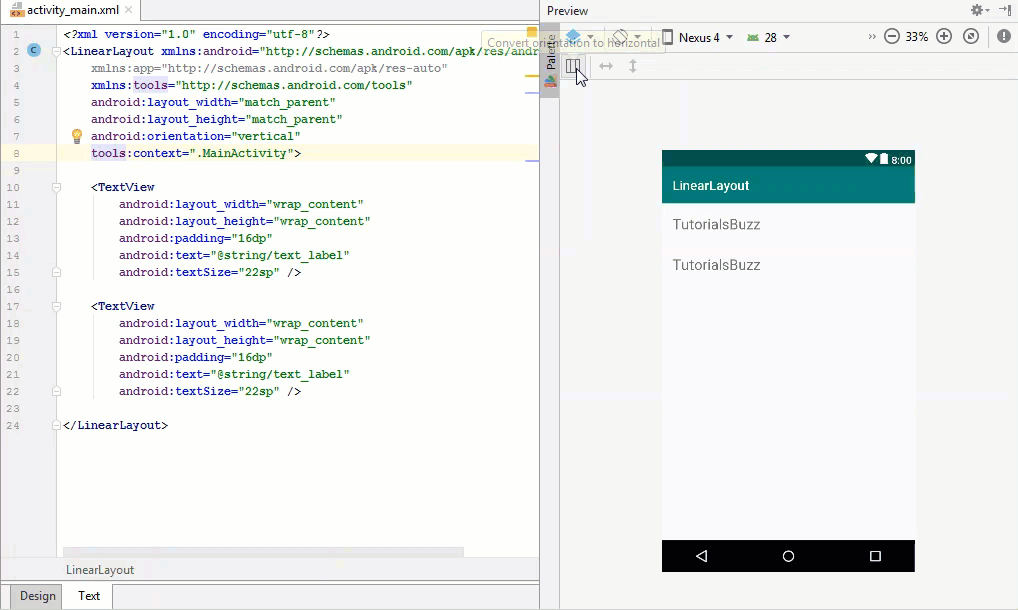This screenshot has width=1018, height=610.
Task: Click the C class gutter icon
Action: tap(35, 49)
